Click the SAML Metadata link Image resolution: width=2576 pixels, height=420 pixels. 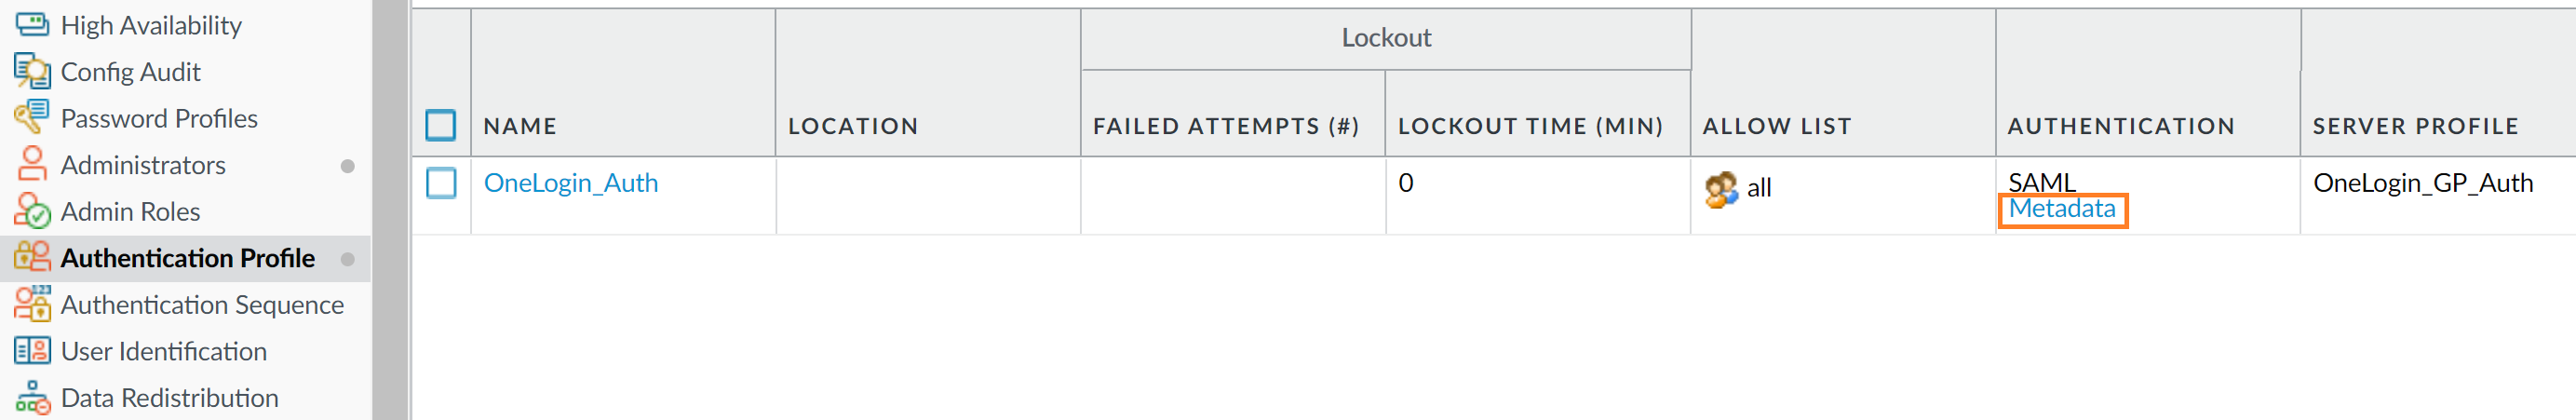coord(2062,209)
